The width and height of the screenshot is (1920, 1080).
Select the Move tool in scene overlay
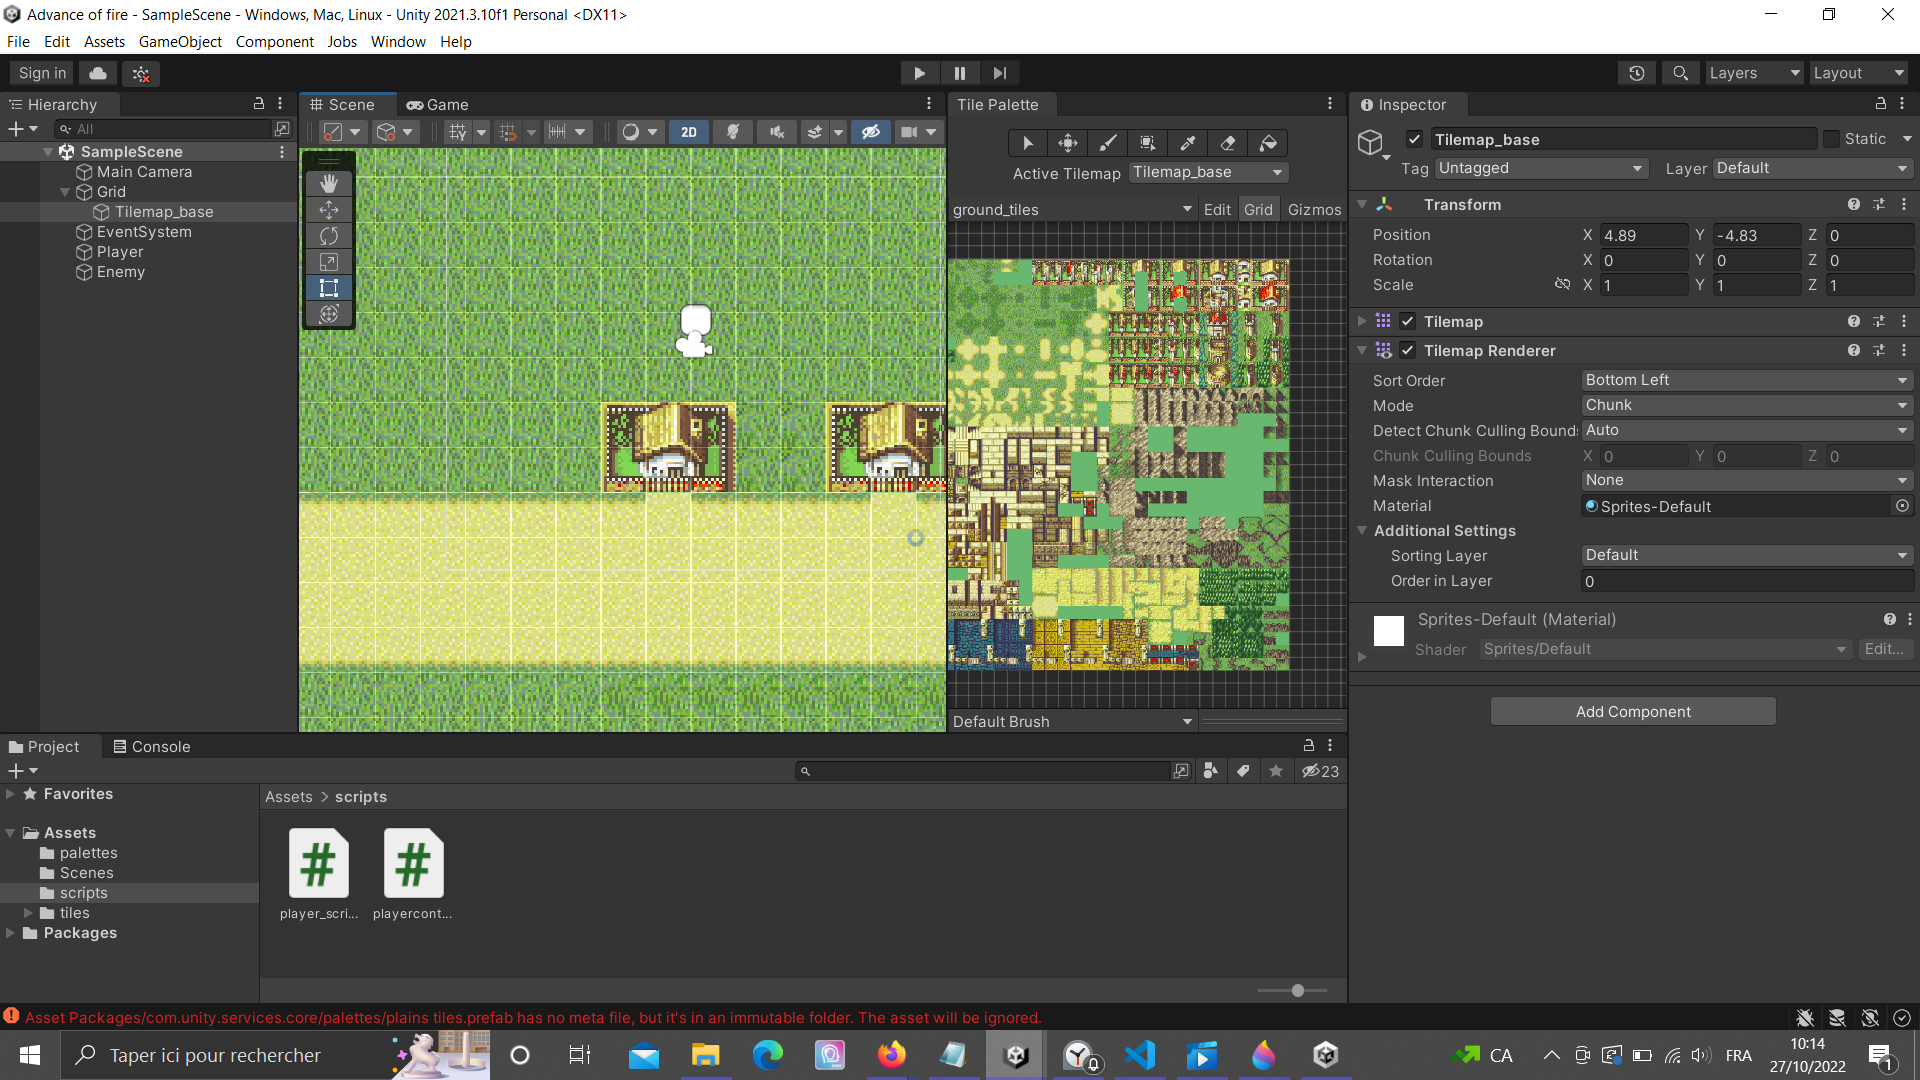(329, 210)
